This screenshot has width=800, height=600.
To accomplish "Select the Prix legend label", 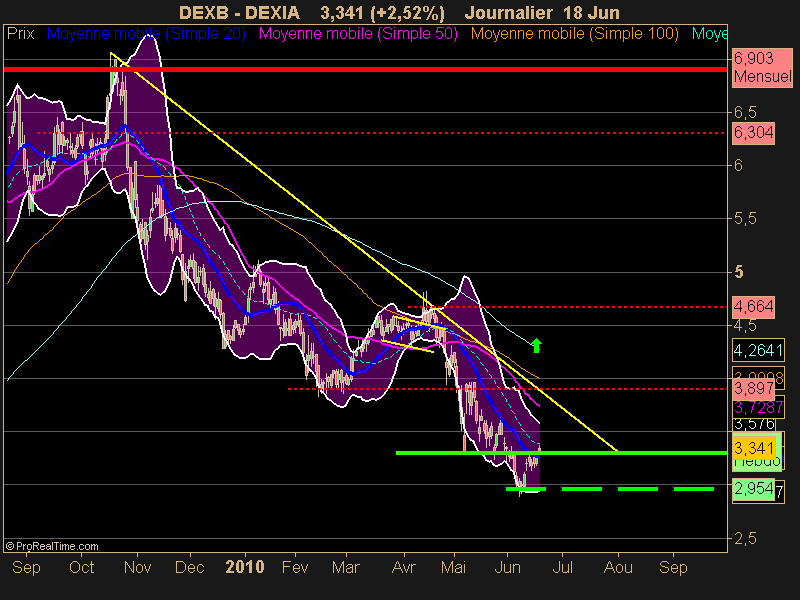I will click(x=20, y=34).
